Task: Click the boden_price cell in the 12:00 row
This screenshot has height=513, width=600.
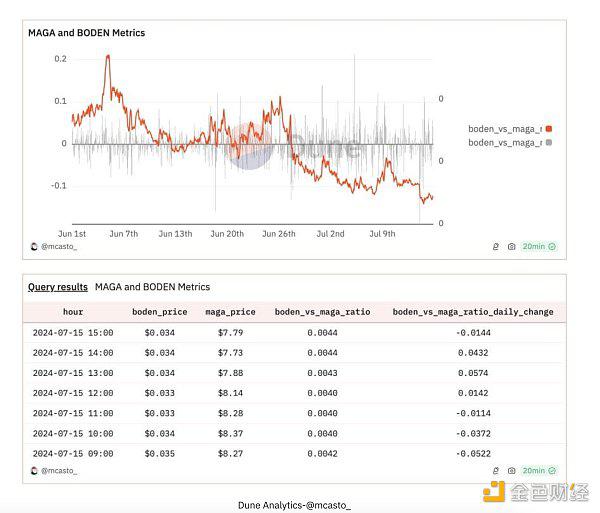Action: tap(160, 393)
